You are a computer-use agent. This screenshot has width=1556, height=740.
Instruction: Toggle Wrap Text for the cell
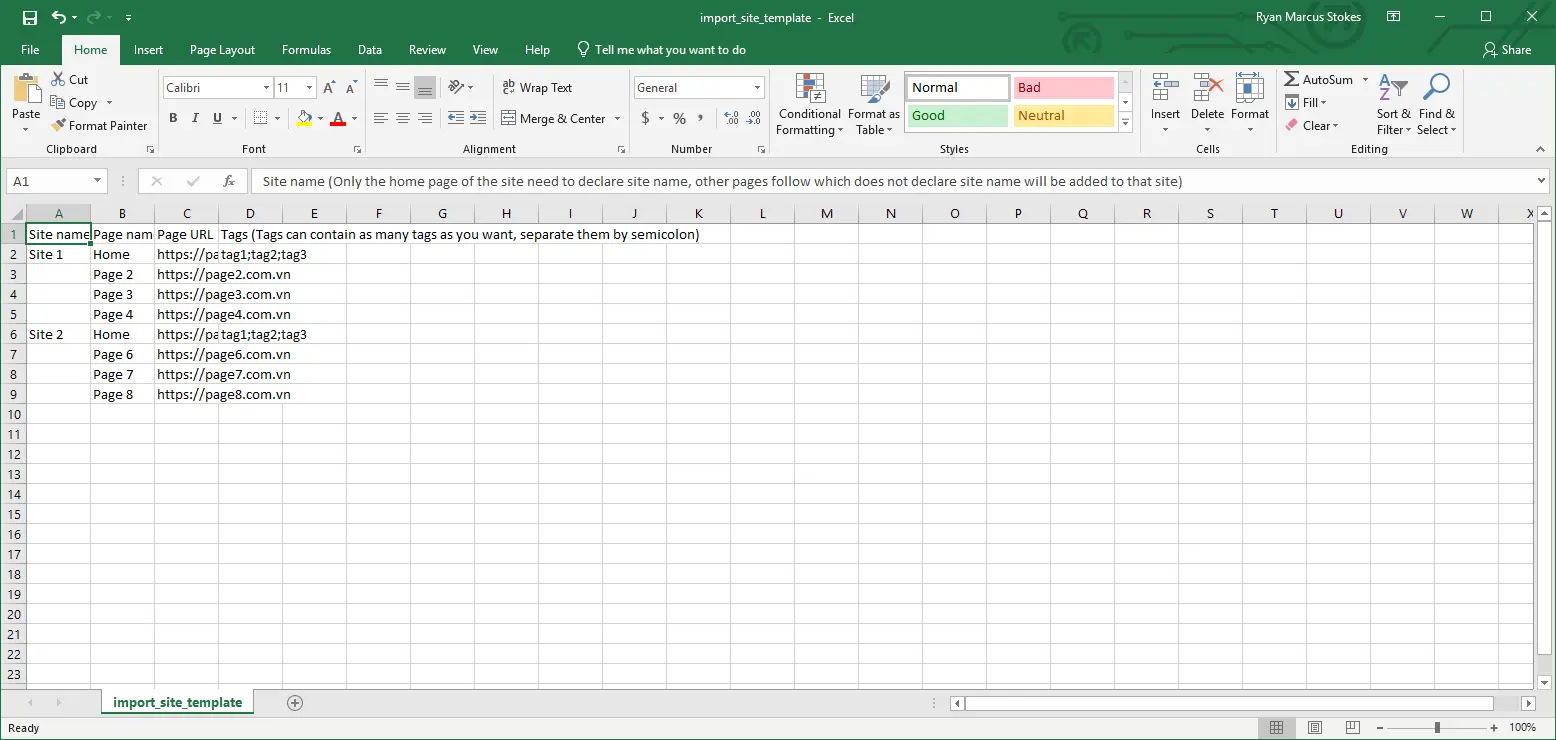pyautogui.click(x=537, y=88)
